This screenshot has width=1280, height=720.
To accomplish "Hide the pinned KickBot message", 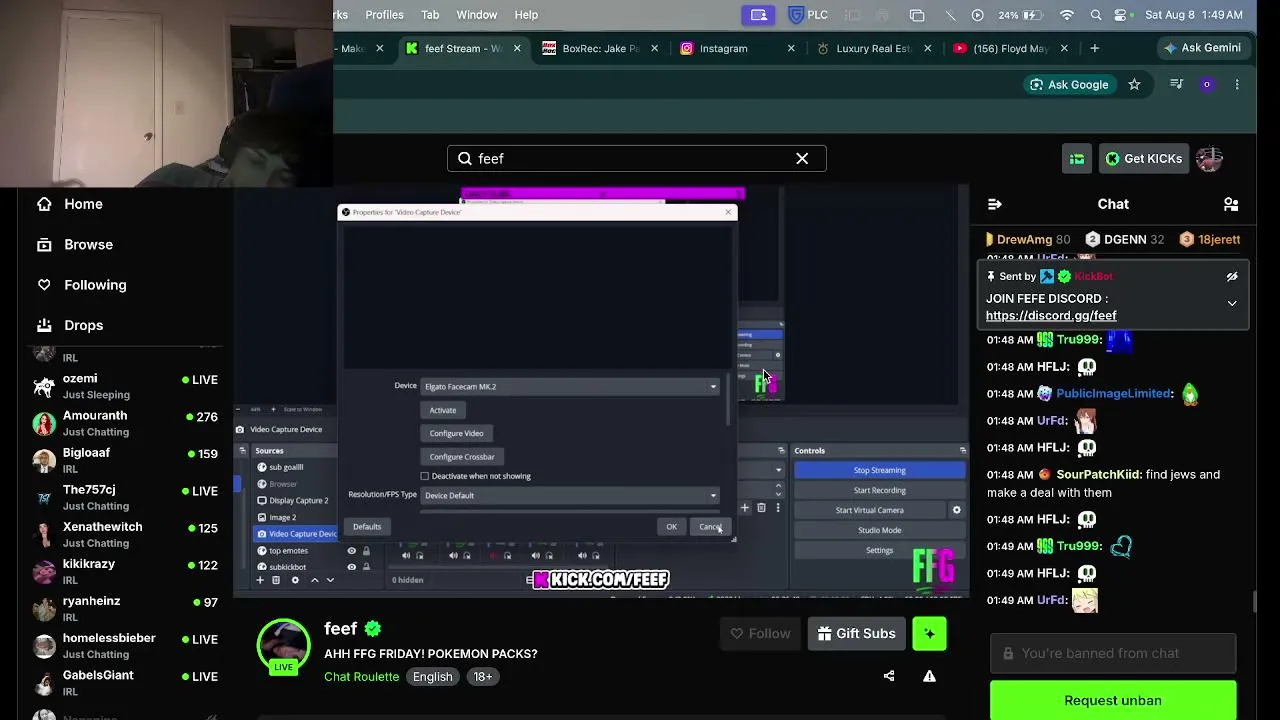I will click(1232, 277).
